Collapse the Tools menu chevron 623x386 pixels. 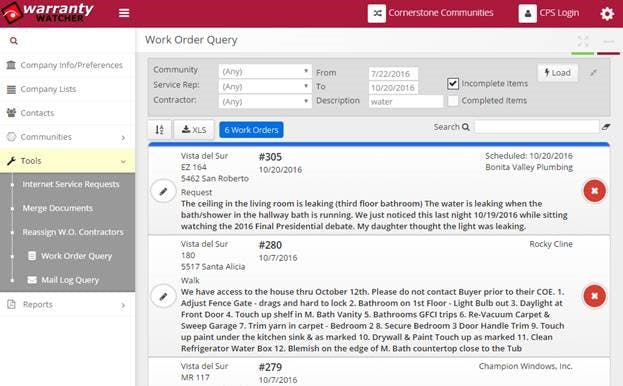point(123,161)
